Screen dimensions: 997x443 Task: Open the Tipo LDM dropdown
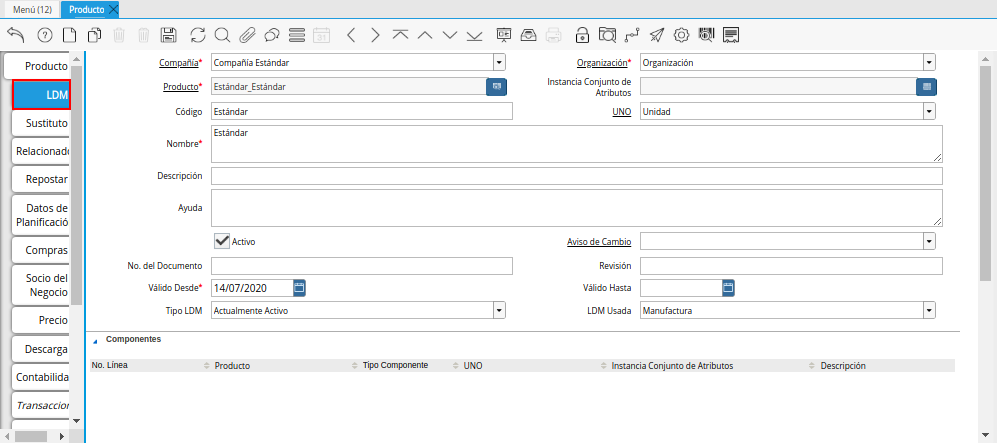[499, 310]
